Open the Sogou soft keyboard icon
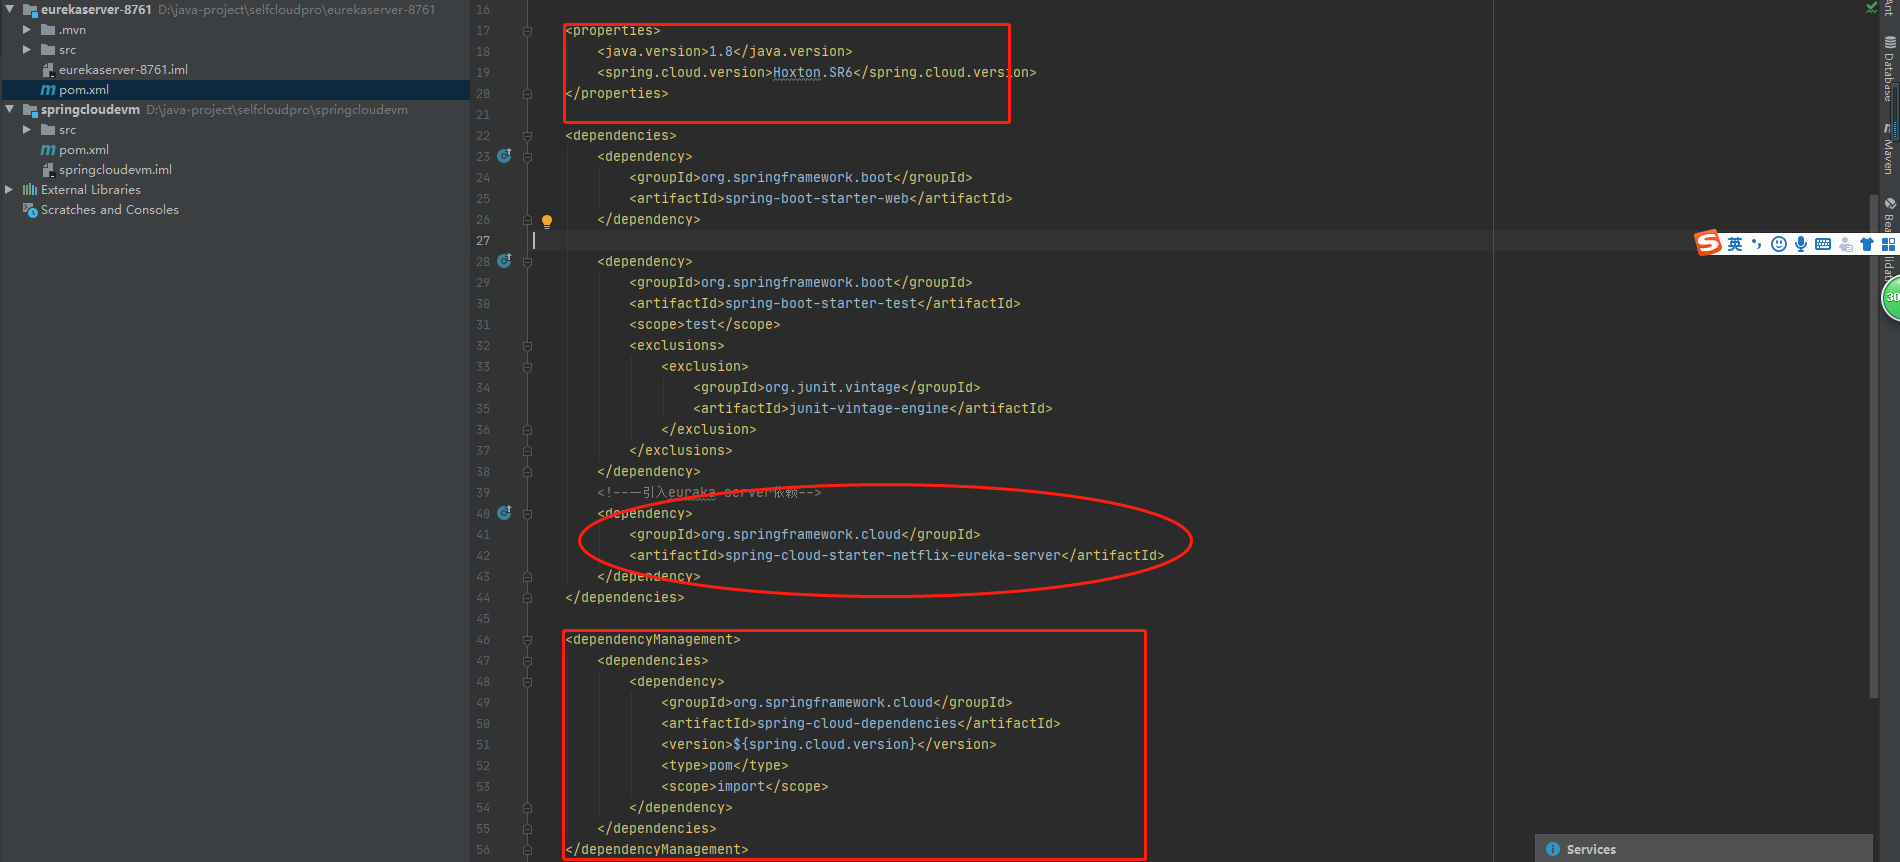This screenshot has height=862, width=1900. (x=1823, y=244)
